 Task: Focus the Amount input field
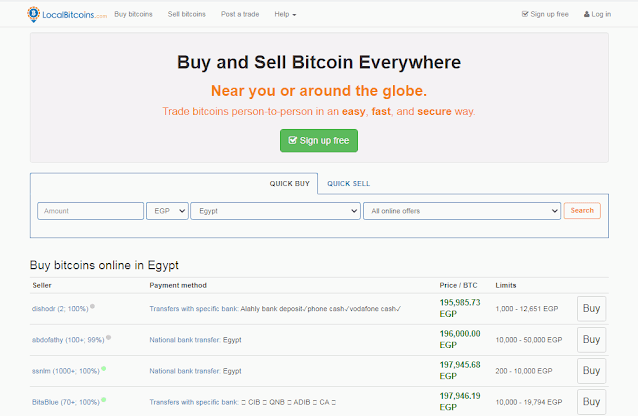pyautogui.click(x=90, y=211)
